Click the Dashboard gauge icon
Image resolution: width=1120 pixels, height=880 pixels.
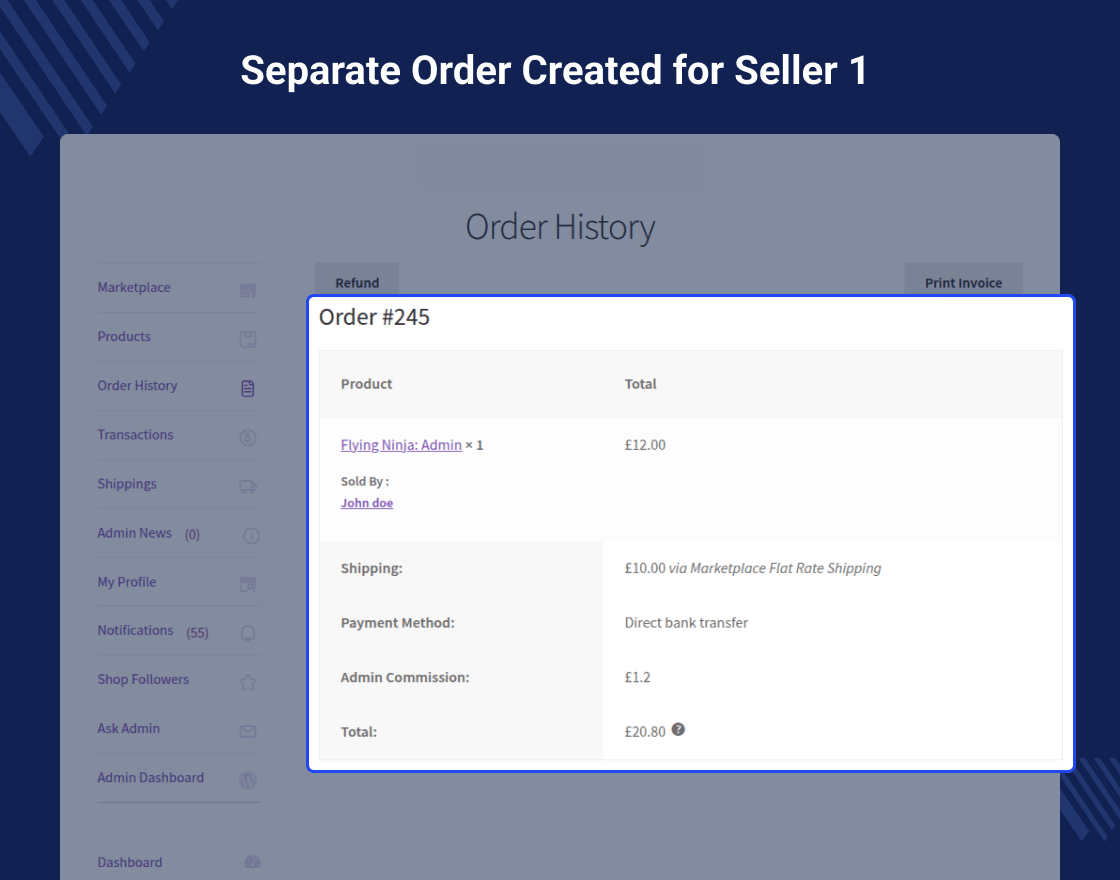pos(252,862)
